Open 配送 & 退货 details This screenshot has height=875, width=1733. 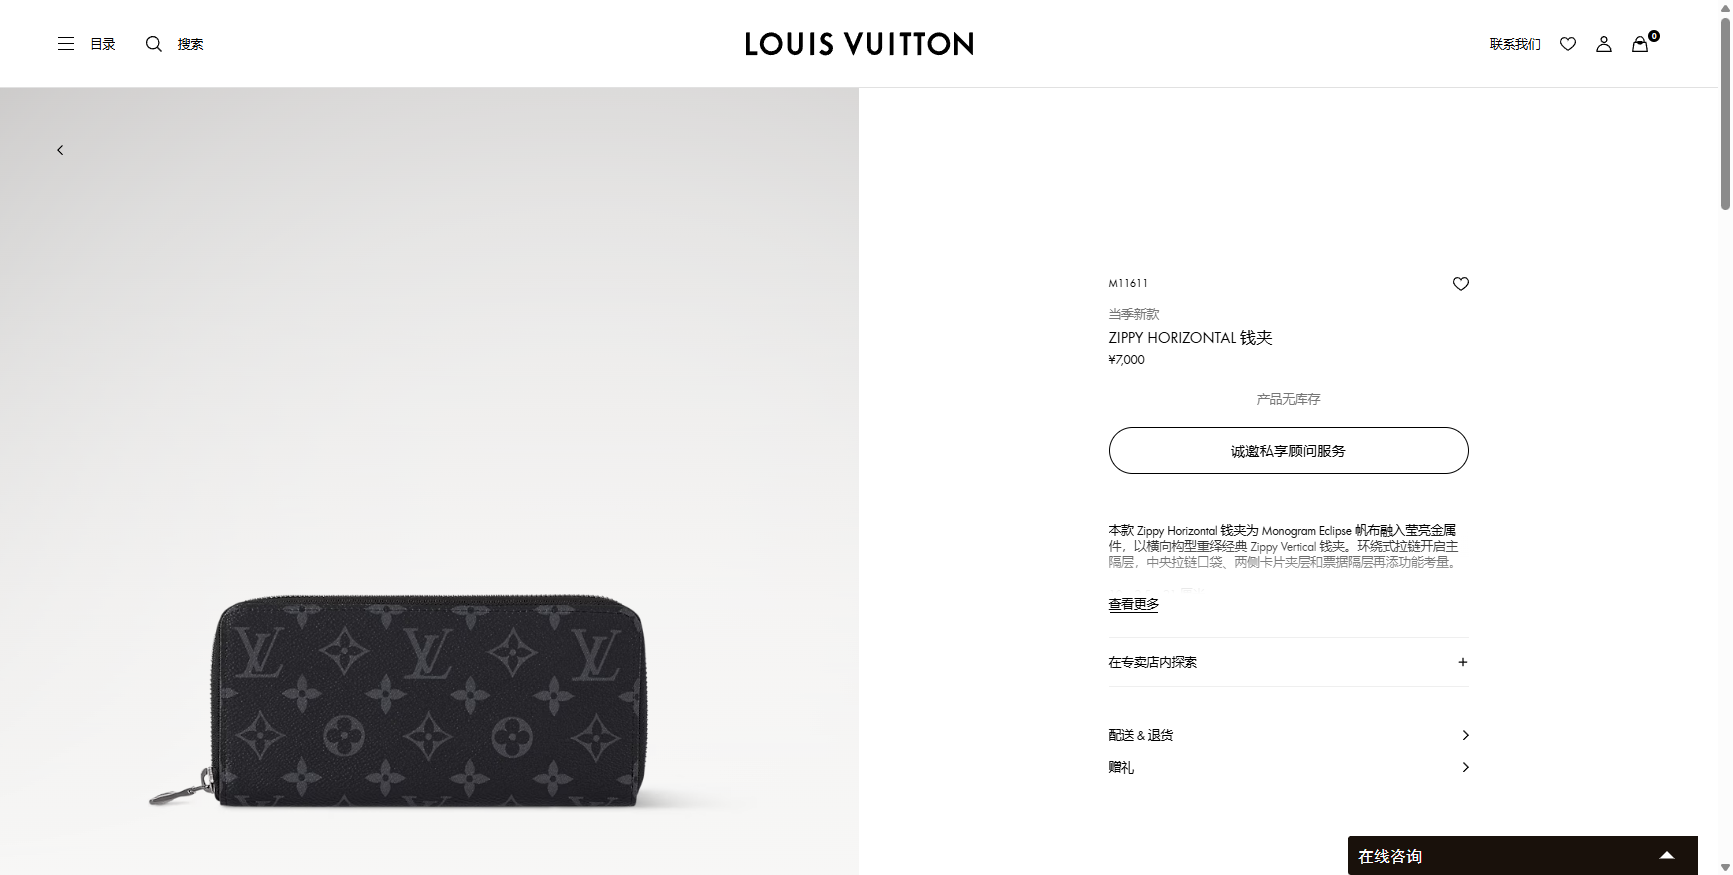coord(1288,735)
